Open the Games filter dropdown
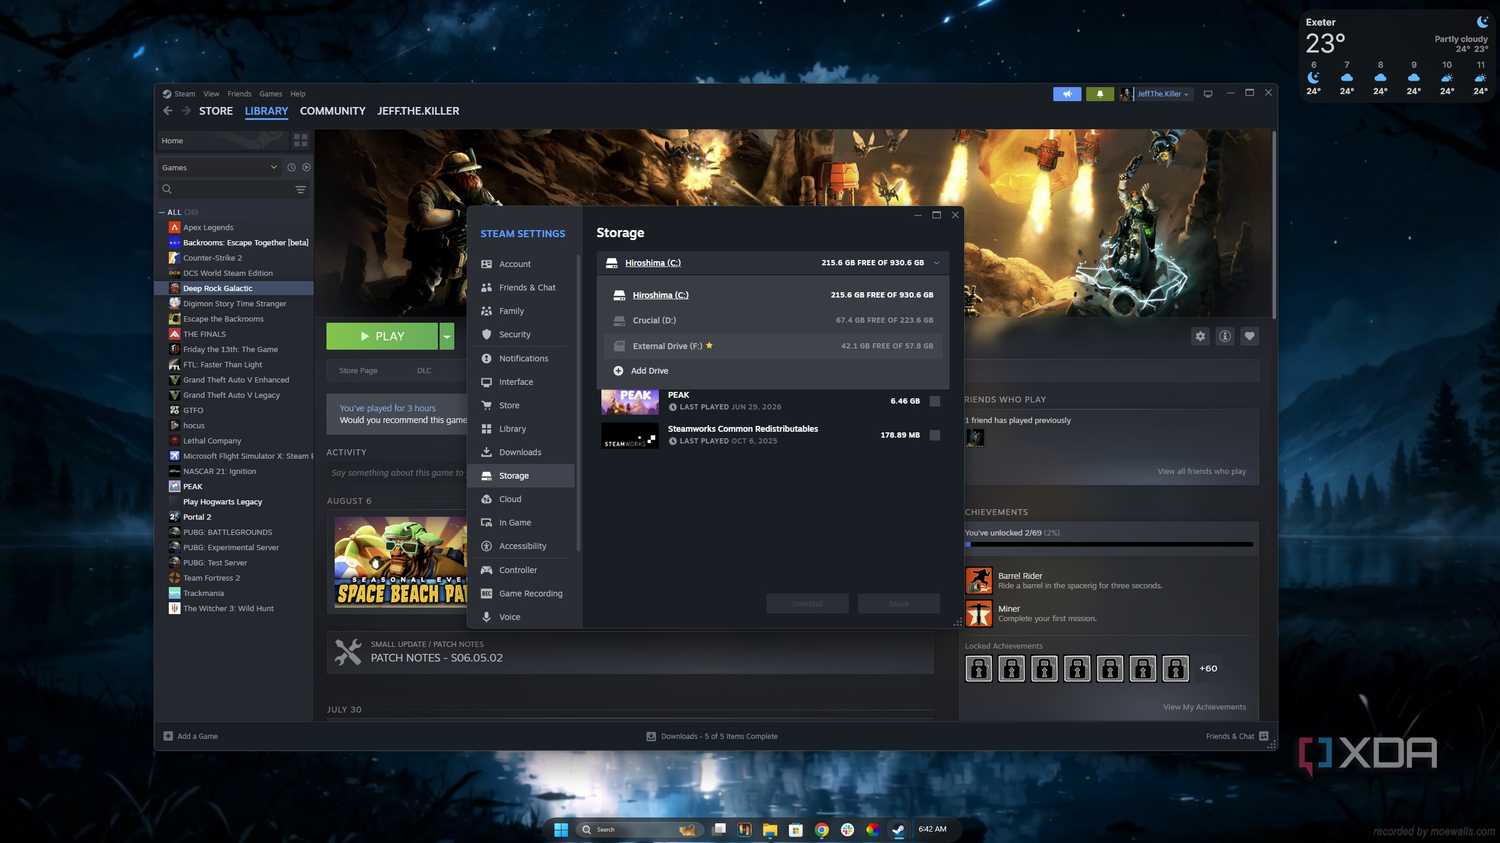Screen dimensions: 1500x843 (220, 168)
